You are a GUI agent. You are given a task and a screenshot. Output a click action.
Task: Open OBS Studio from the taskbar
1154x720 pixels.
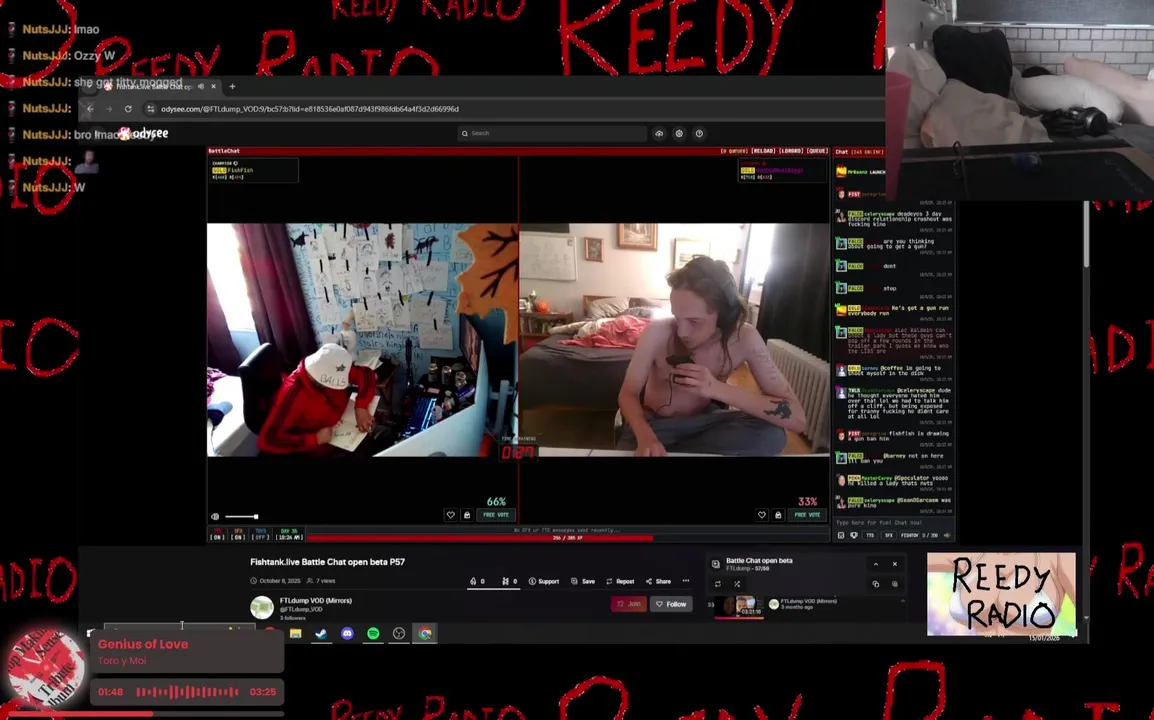(x=399, y=633)
